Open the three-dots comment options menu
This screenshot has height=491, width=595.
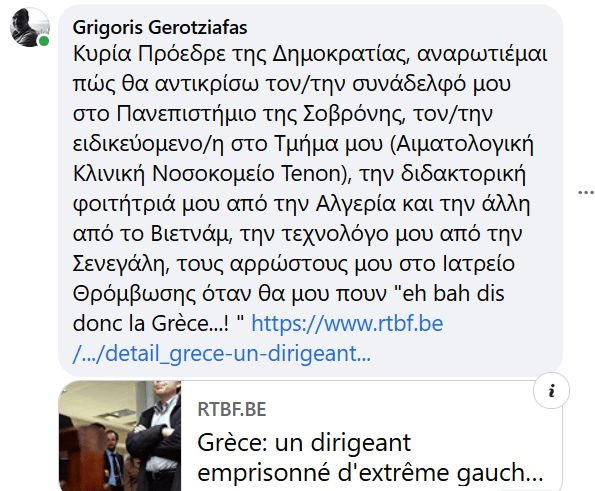point(586,192)
